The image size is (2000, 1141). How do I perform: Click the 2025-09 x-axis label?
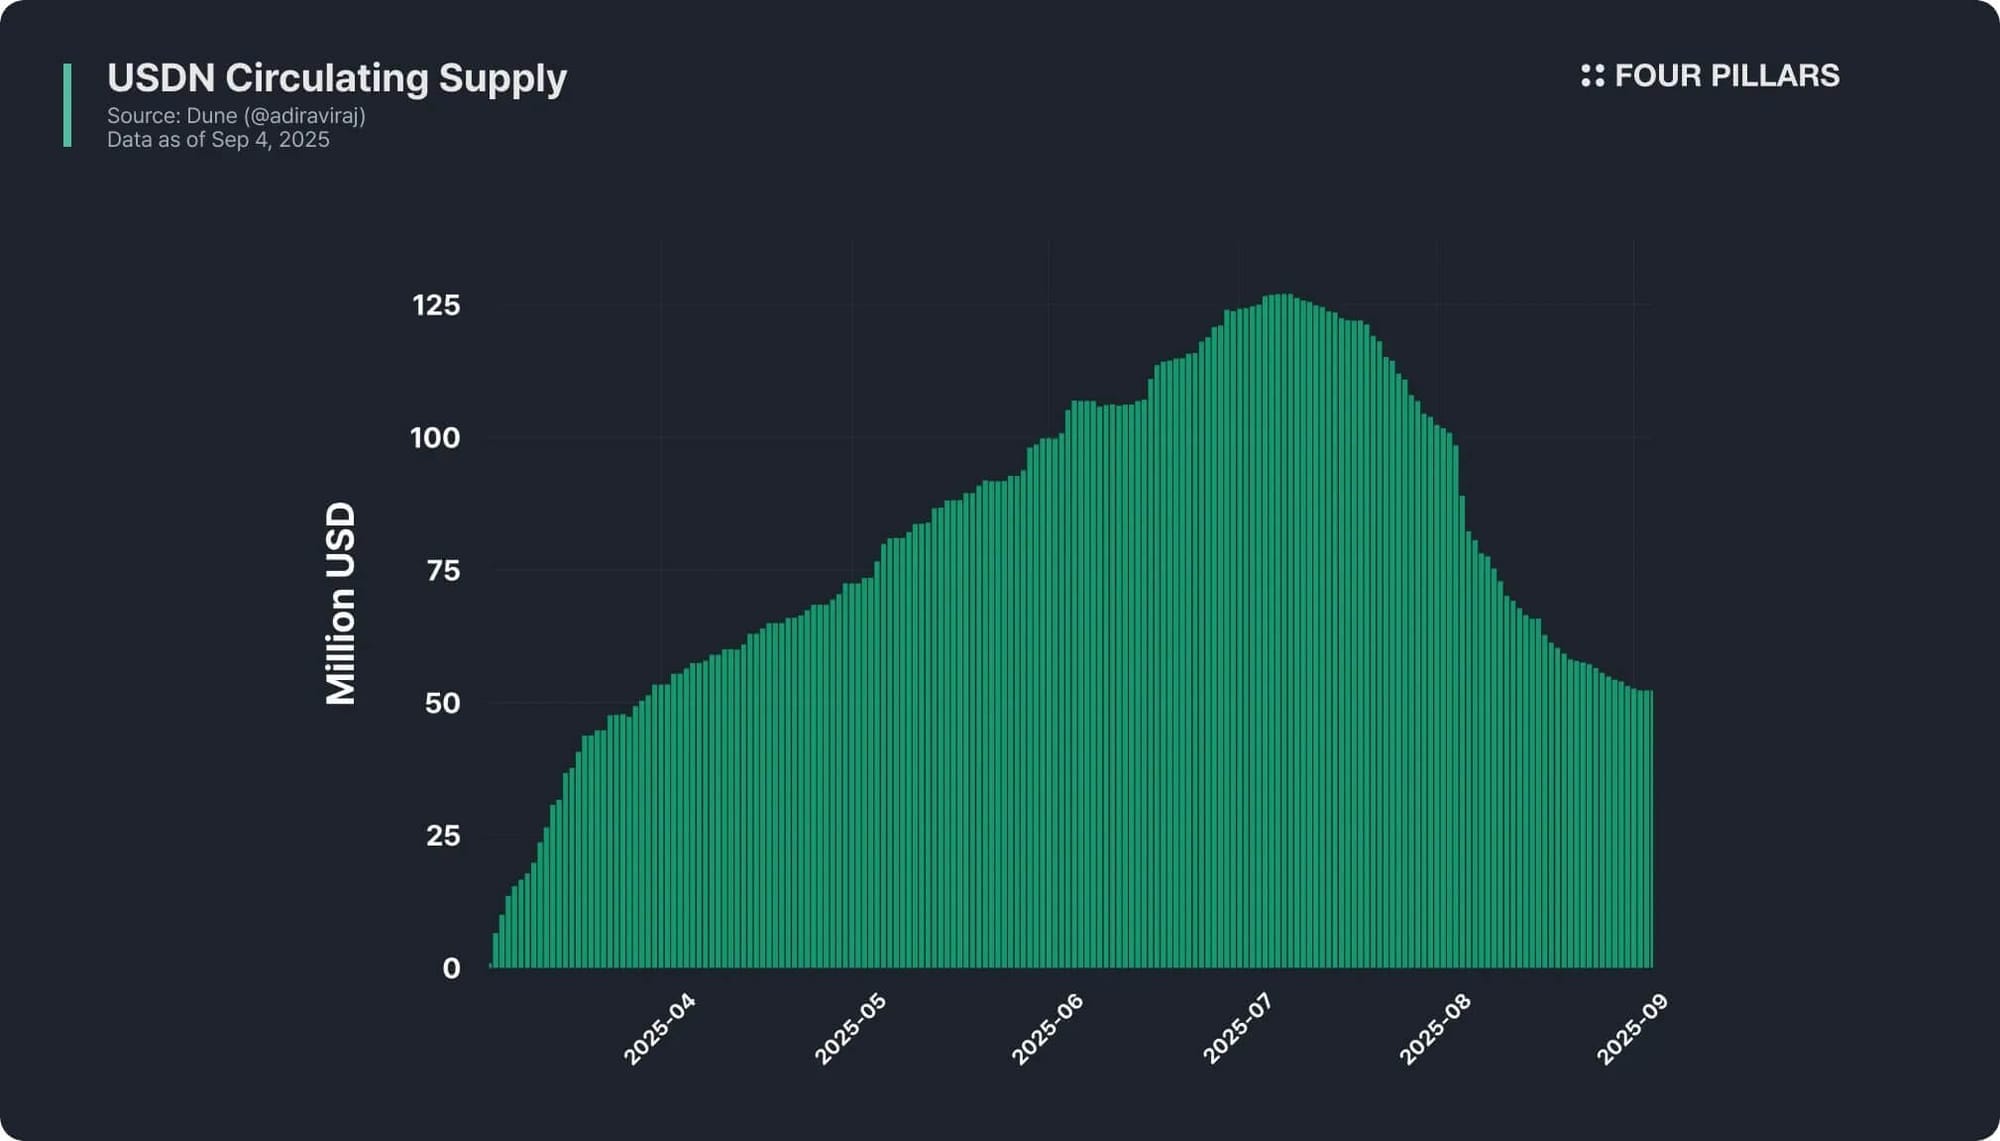(1631, 1029)
